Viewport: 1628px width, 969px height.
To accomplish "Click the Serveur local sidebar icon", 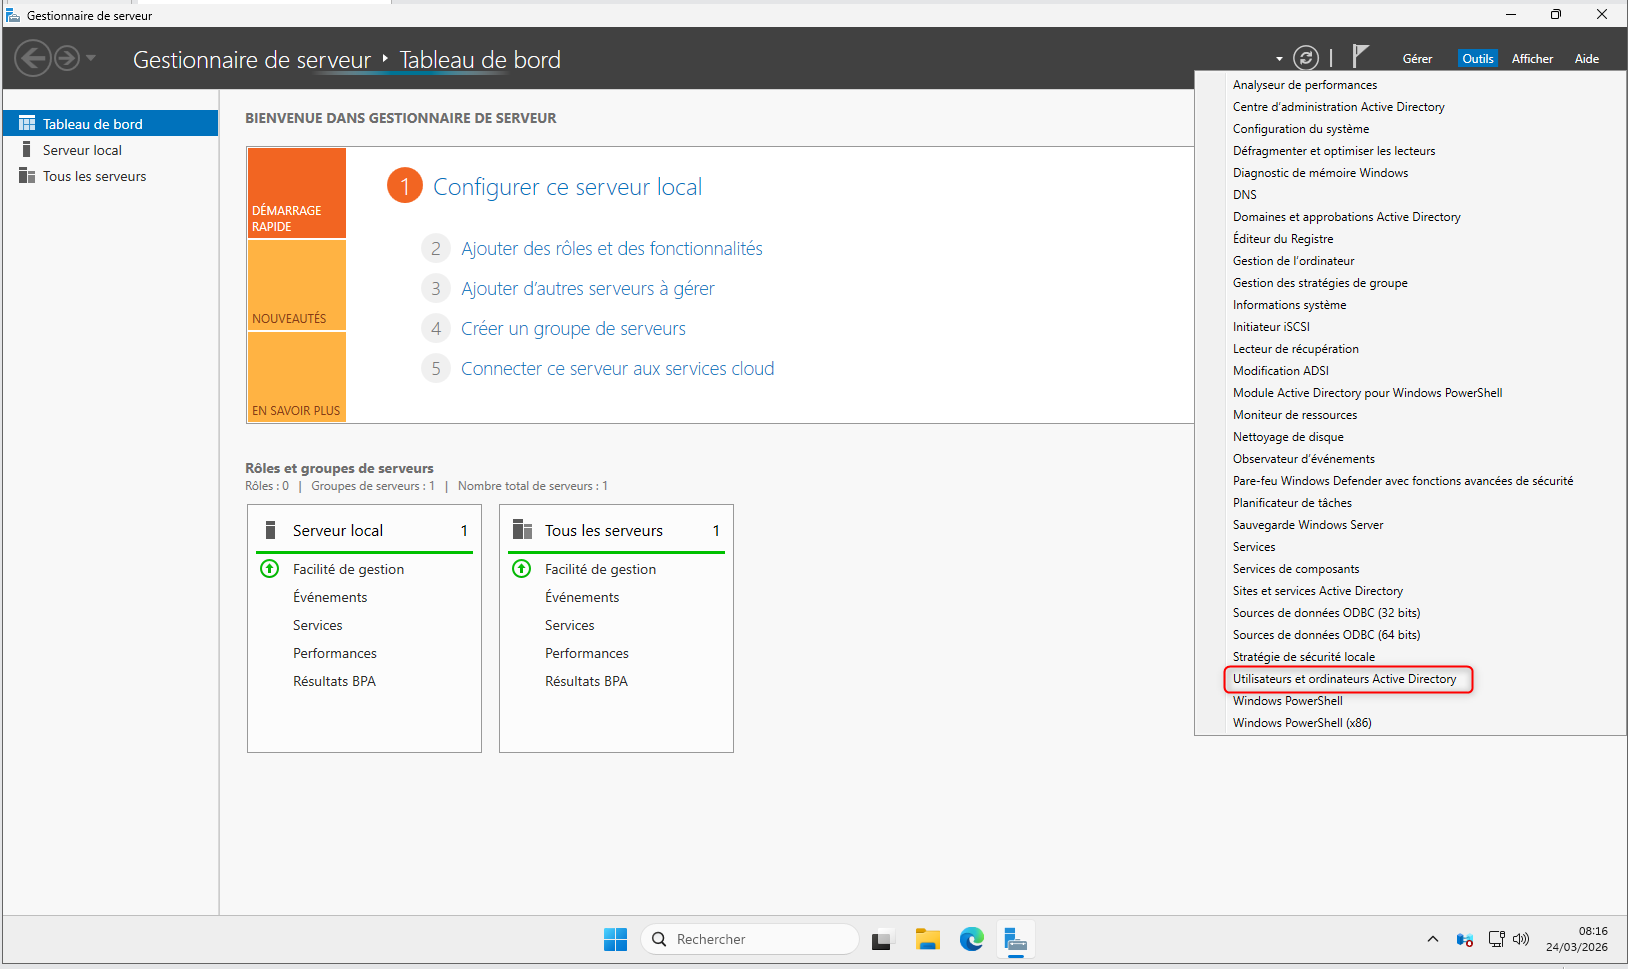I will 27,149.
